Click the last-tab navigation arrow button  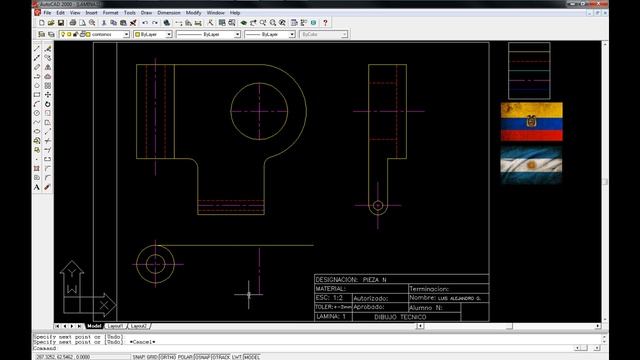tap(79, 326)
